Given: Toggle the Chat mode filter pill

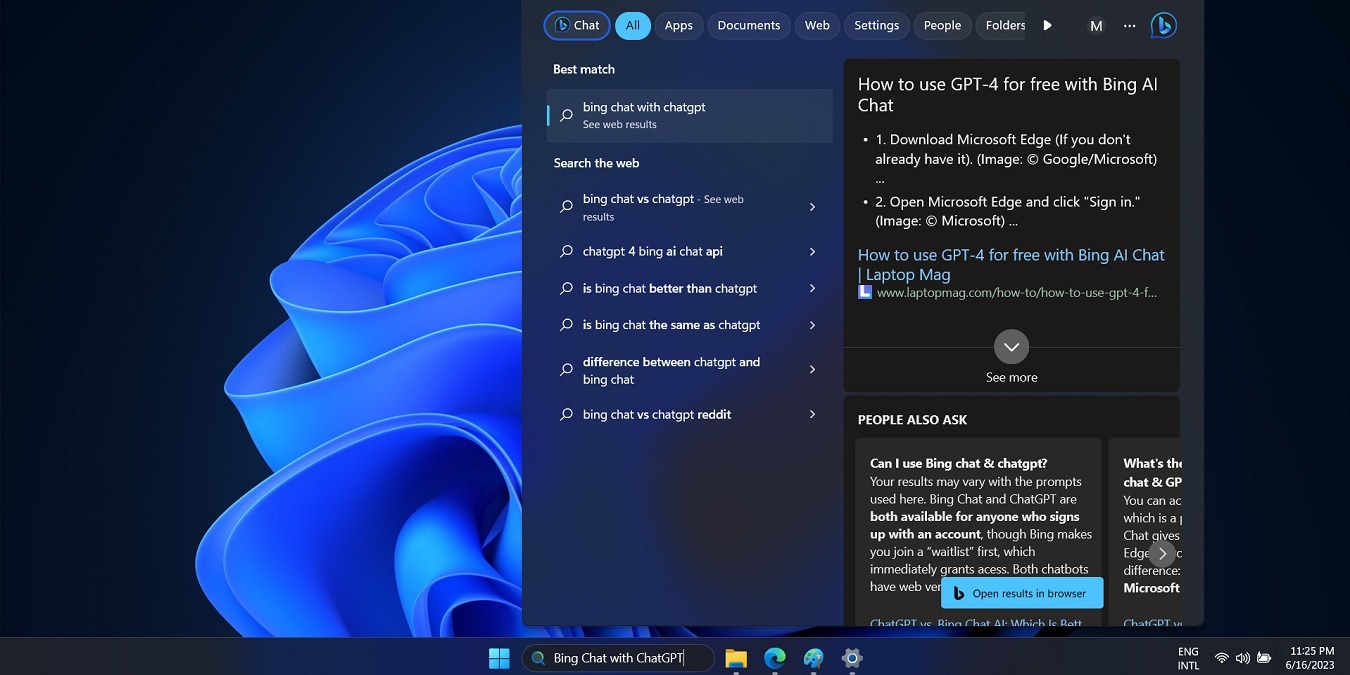Looking at the screenshot, I should tap(576, 25).
